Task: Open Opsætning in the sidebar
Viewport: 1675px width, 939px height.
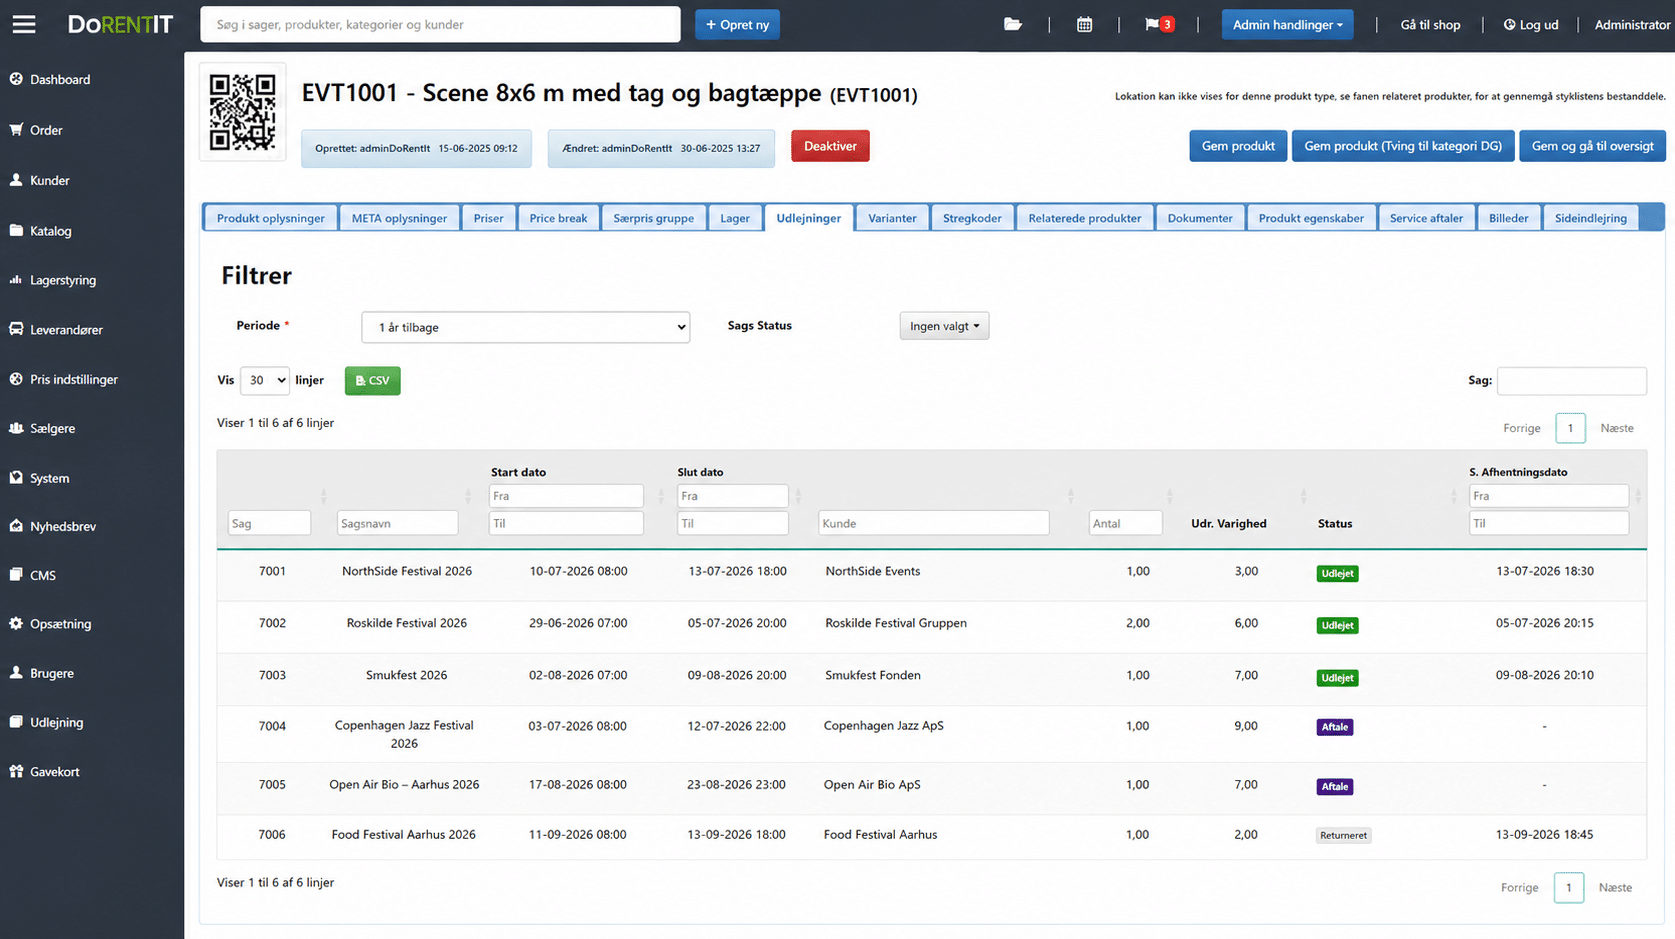Action: (x=60, y=623)
